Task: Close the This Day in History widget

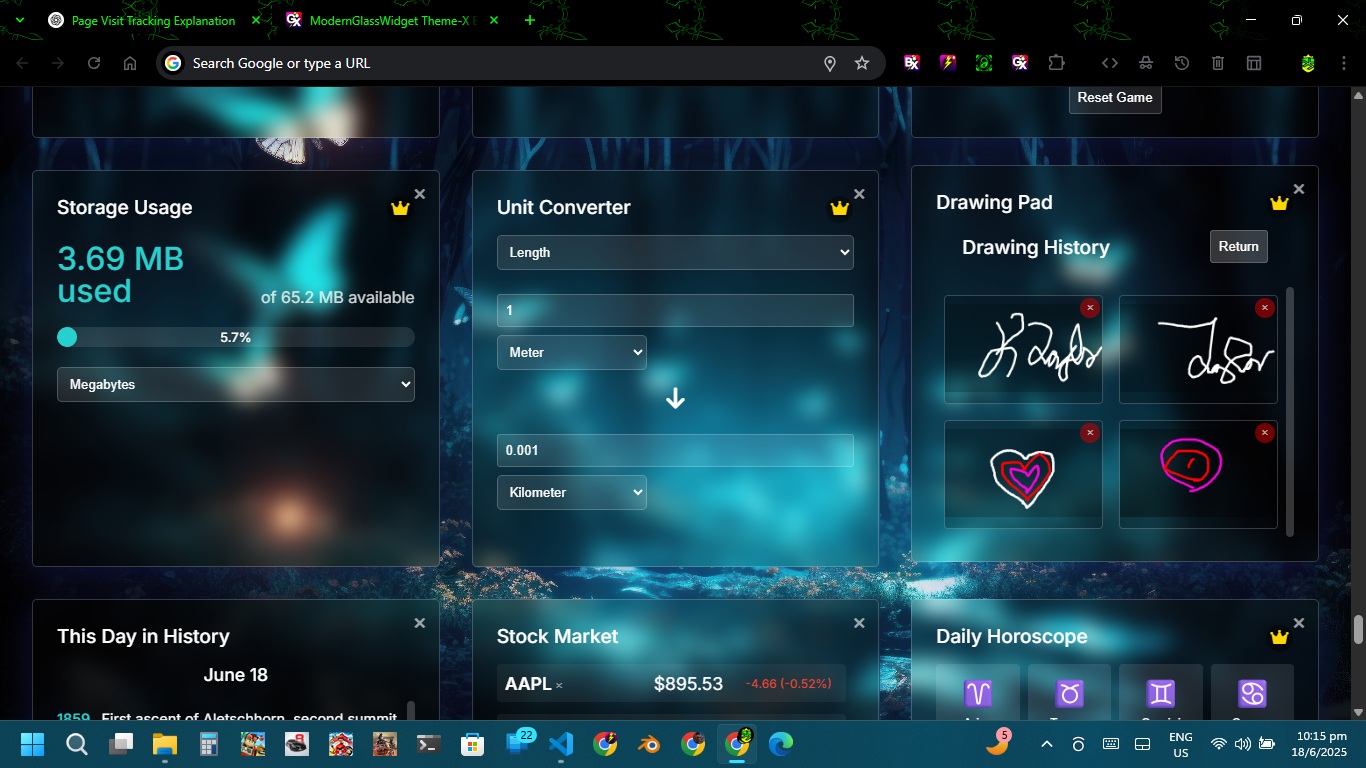Action: [420, 623]
